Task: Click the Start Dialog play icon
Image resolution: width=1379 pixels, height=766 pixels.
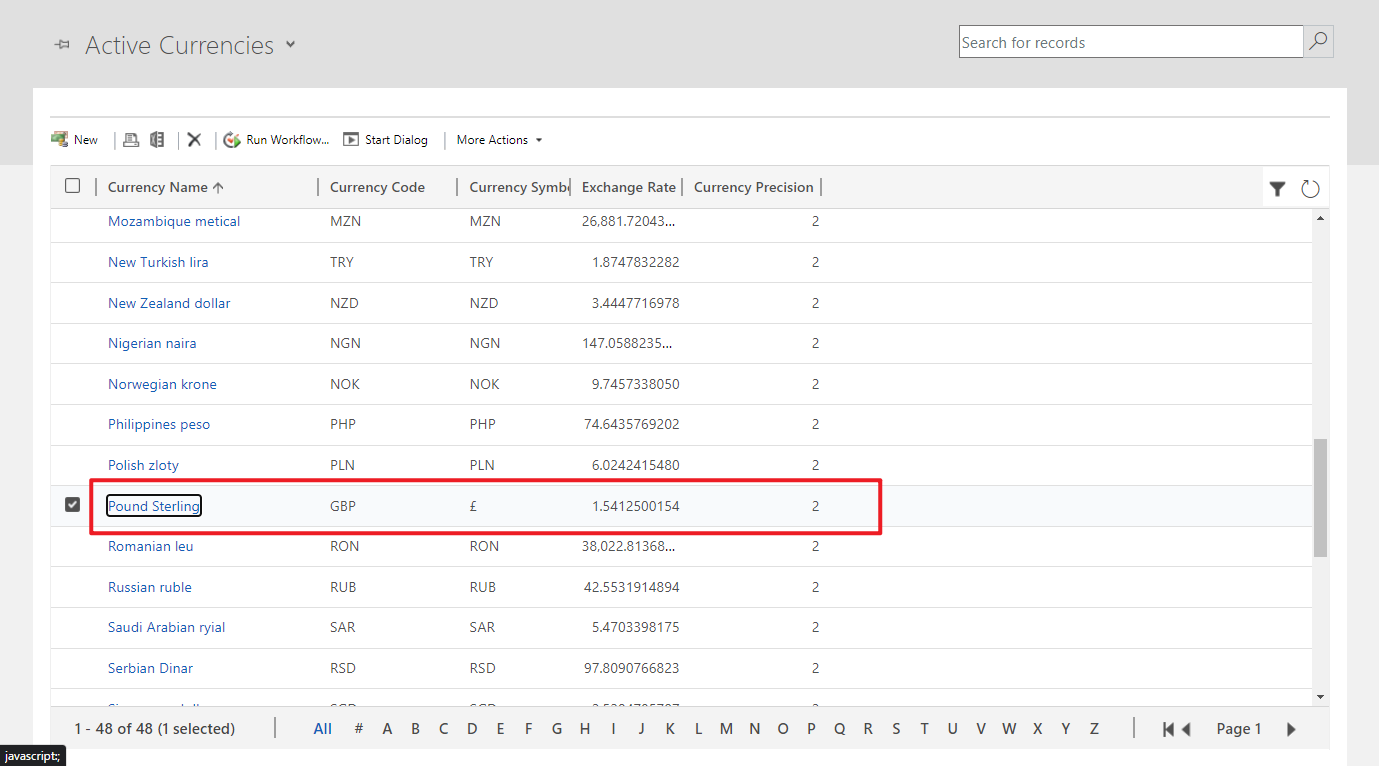Action: pyautogui.click(x=350, y=139)
